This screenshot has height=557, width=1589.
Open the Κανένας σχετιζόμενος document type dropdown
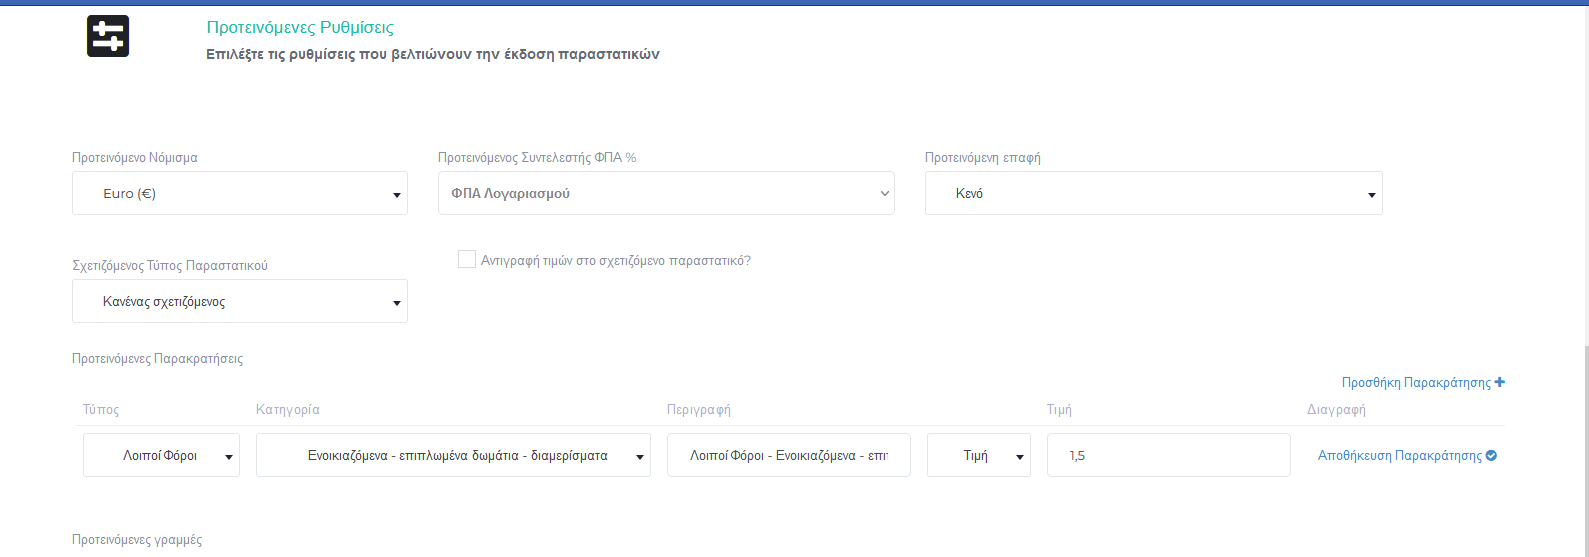(x=240, y=301)
